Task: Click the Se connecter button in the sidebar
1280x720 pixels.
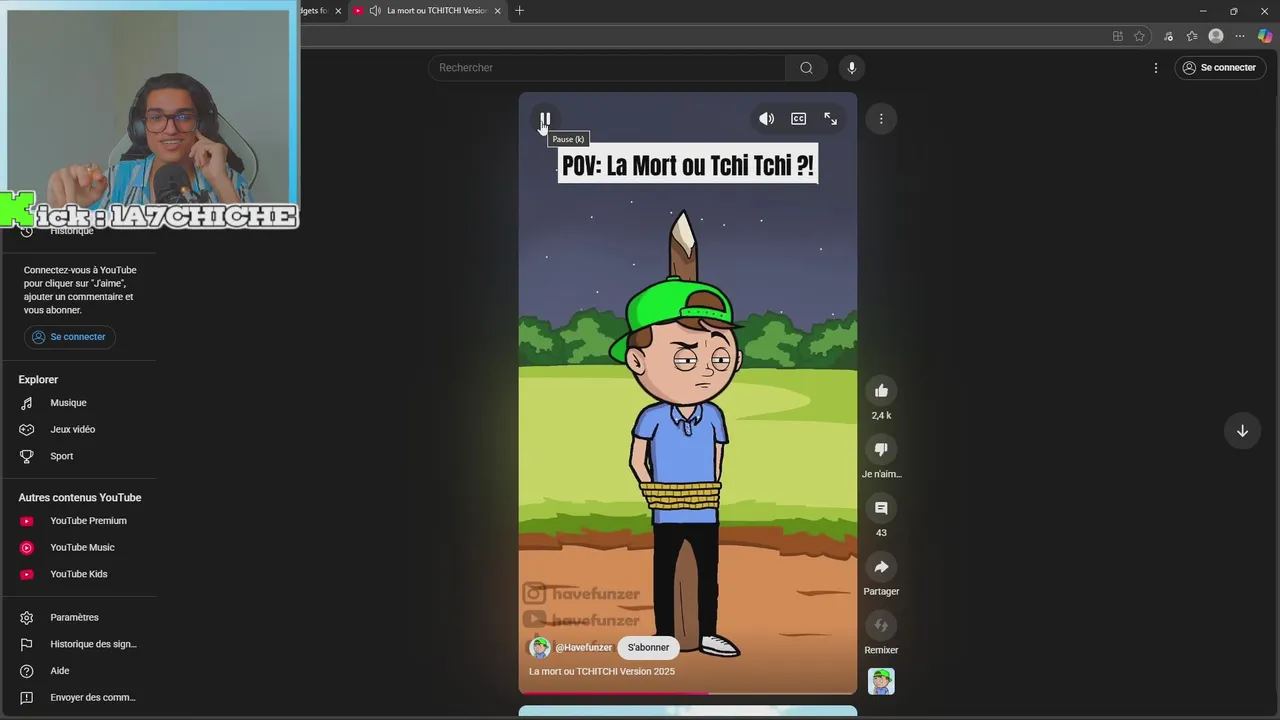Action: [69, 337]
